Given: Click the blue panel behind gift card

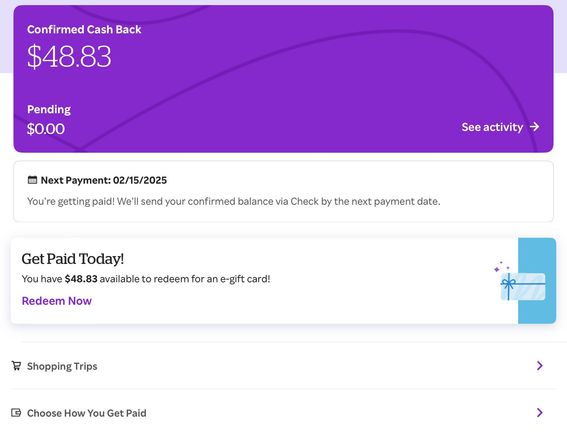Looking at the screenshot, I should pyautogui.click(x=537, y=281).
